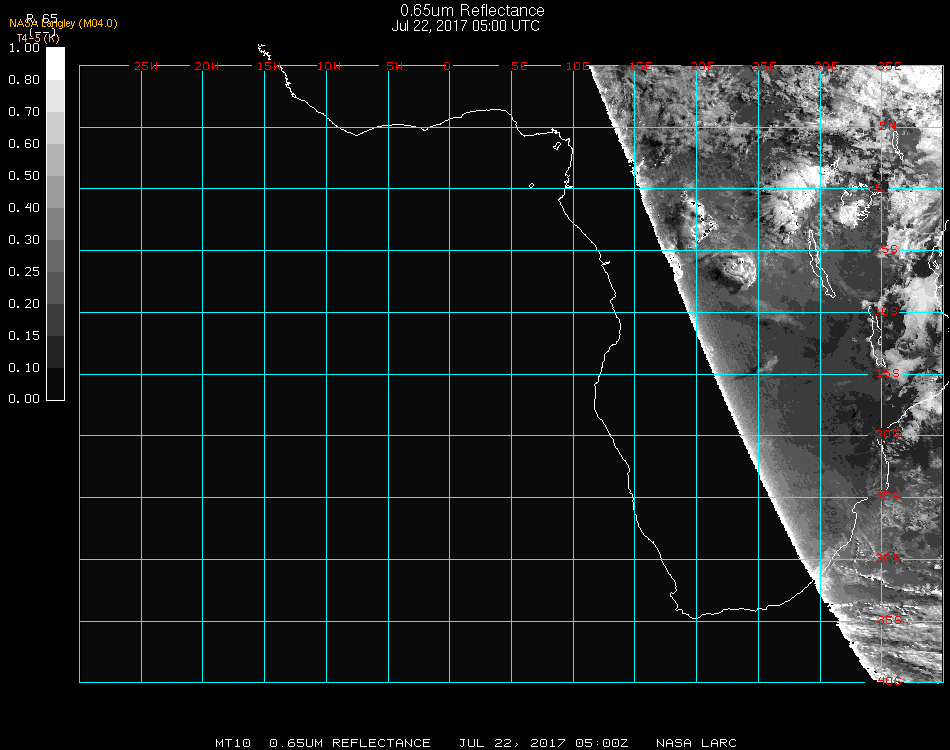The width and height of the screenshot is (950, 750).
Task: Click the colorbar value "0.40"
Action: click(x=24, y=208)
